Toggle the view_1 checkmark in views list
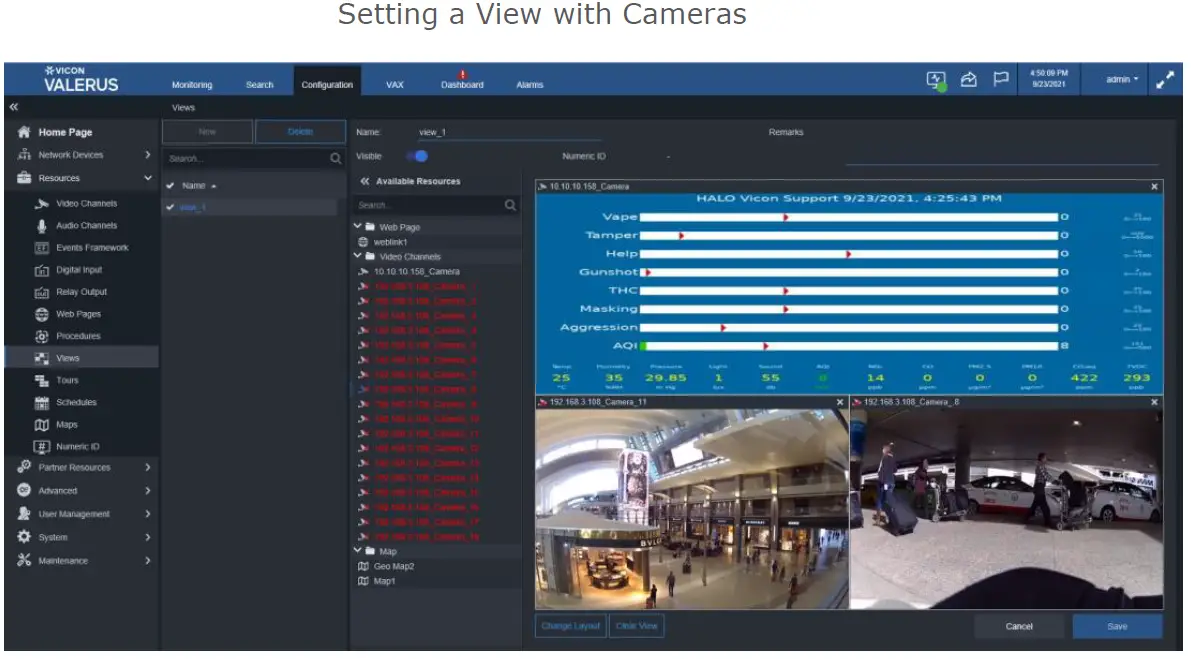 170,207
